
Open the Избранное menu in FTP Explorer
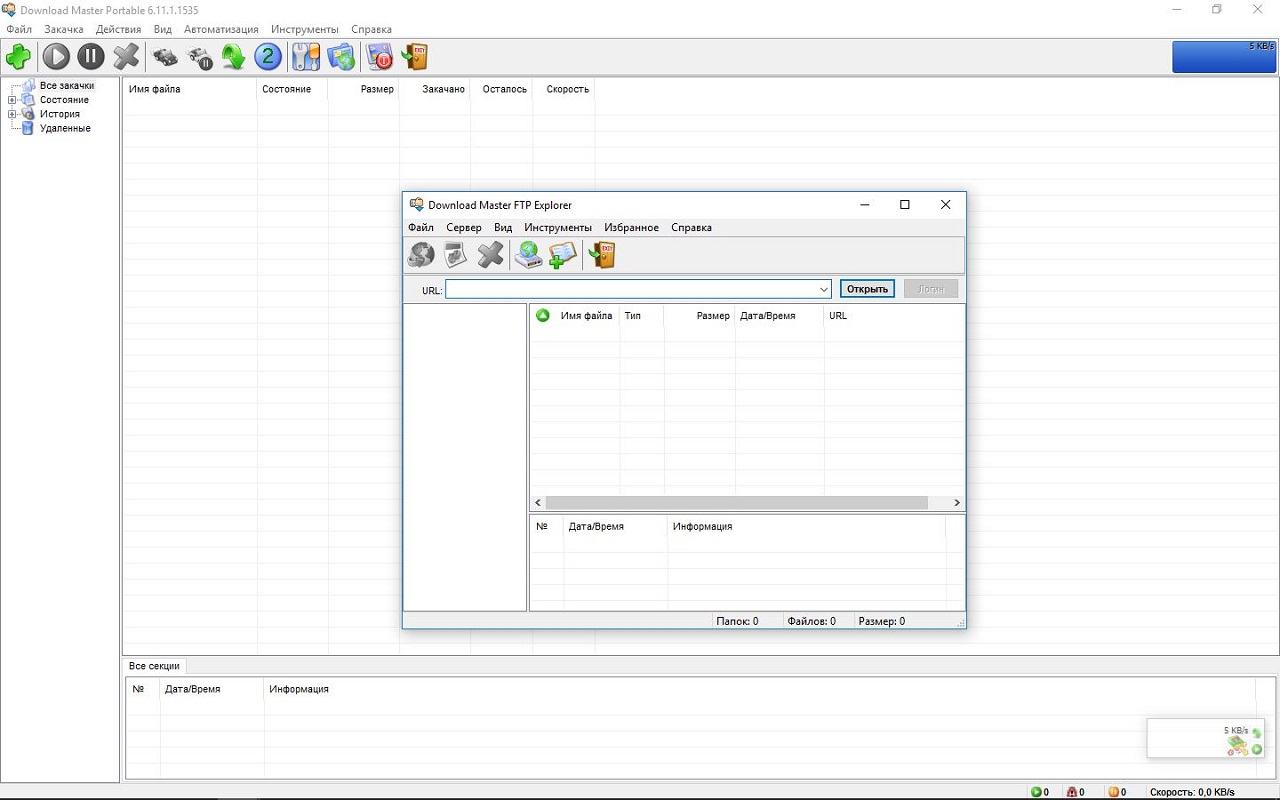pyautogui.click(x=631, y=228)
